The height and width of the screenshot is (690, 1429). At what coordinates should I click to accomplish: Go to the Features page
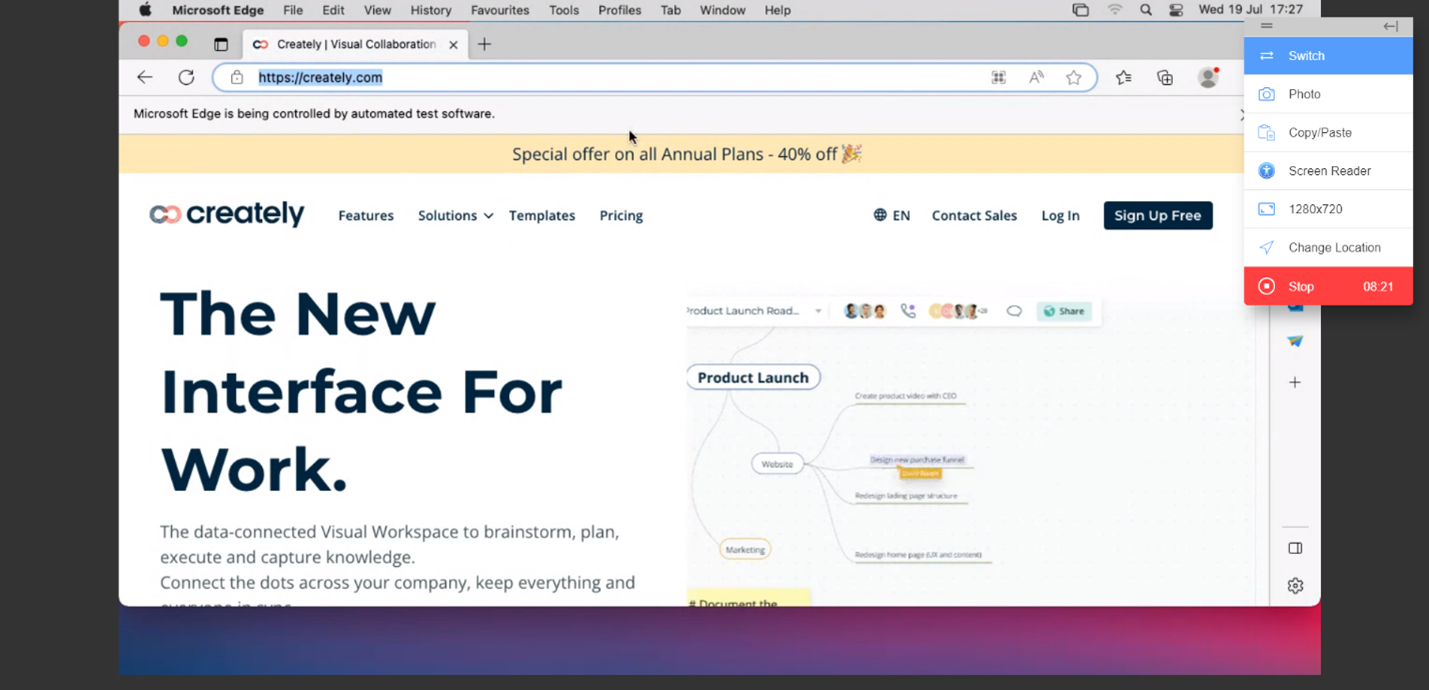(366, 215)
